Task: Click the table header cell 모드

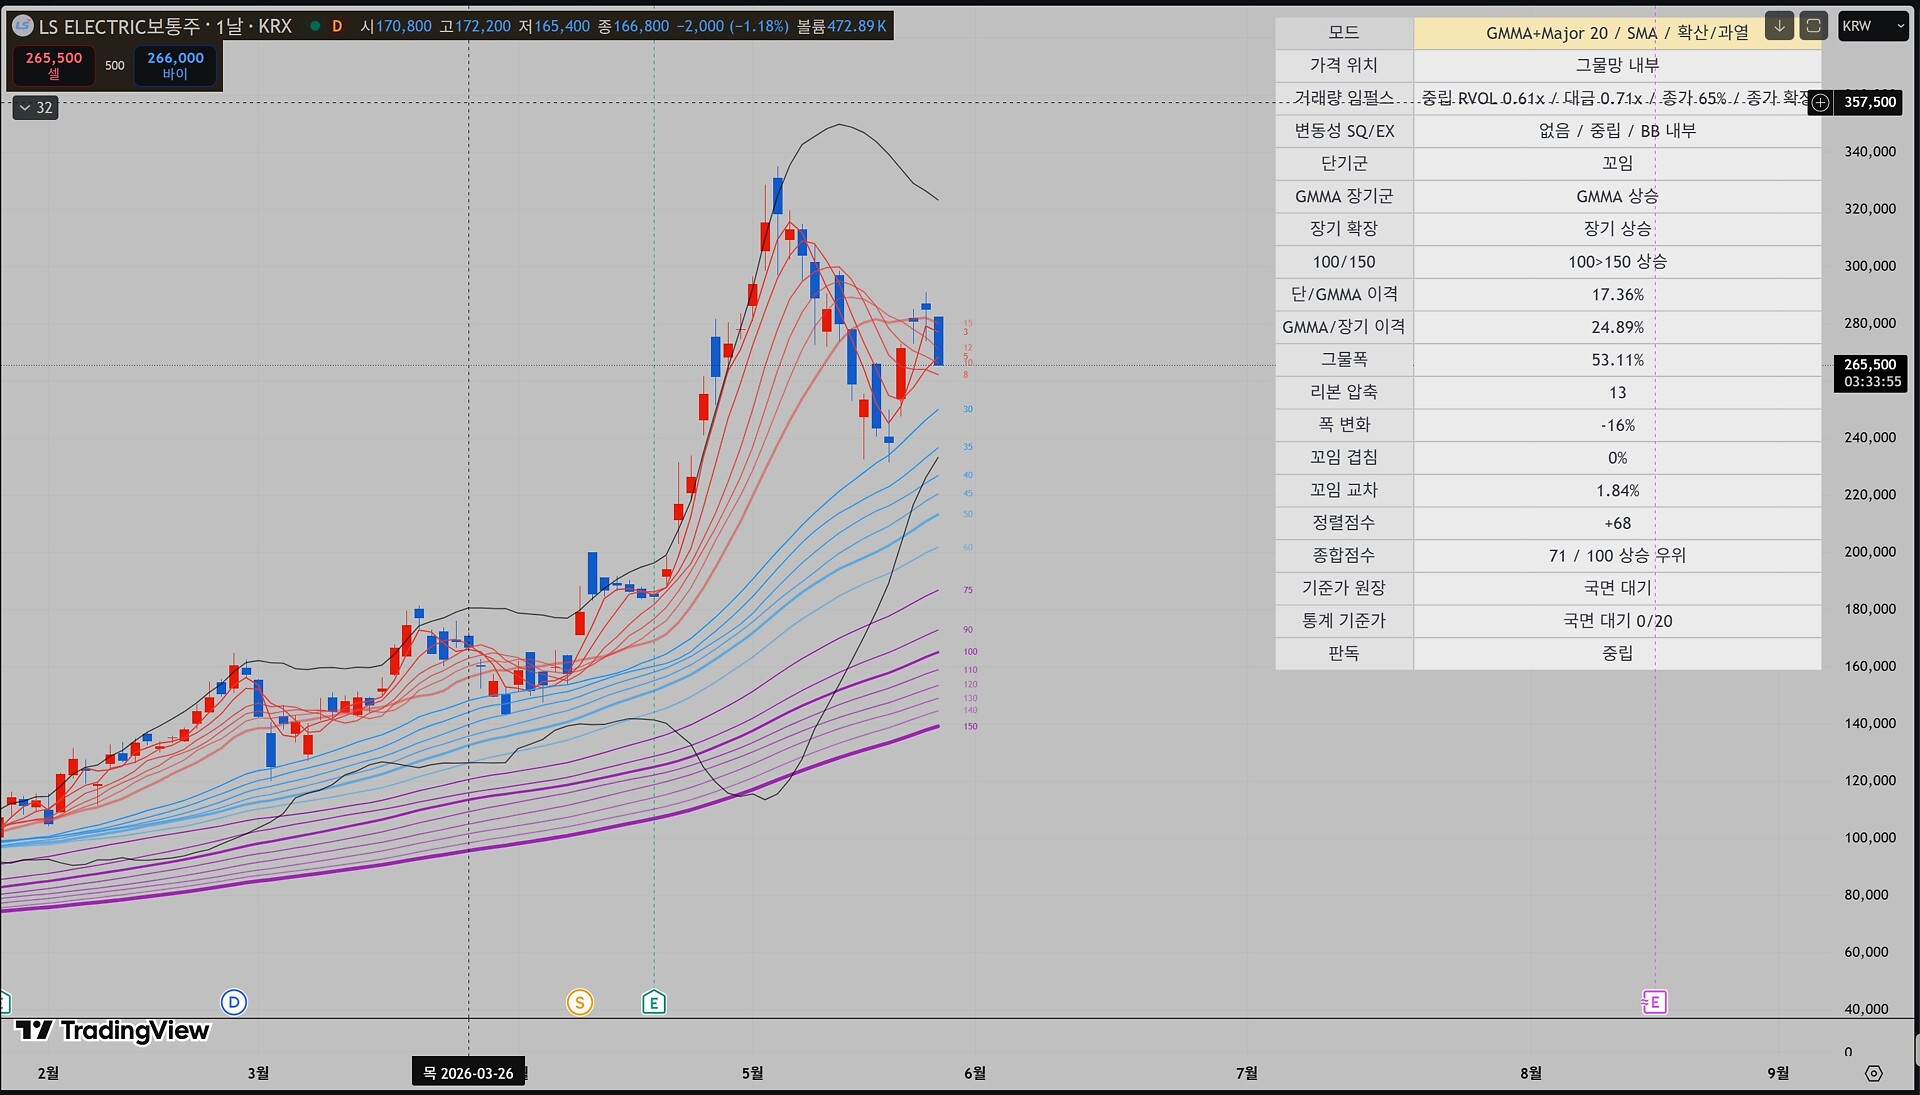Action: [1344, 33]
